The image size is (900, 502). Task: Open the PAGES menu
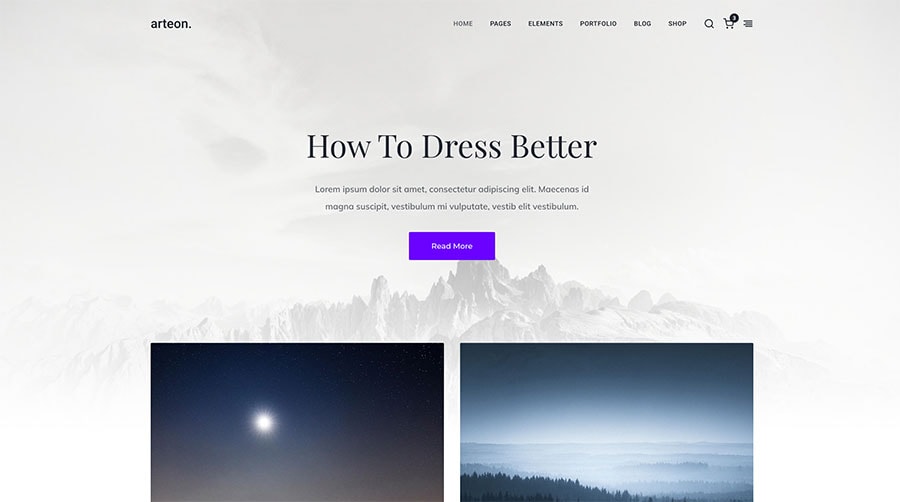500,24
